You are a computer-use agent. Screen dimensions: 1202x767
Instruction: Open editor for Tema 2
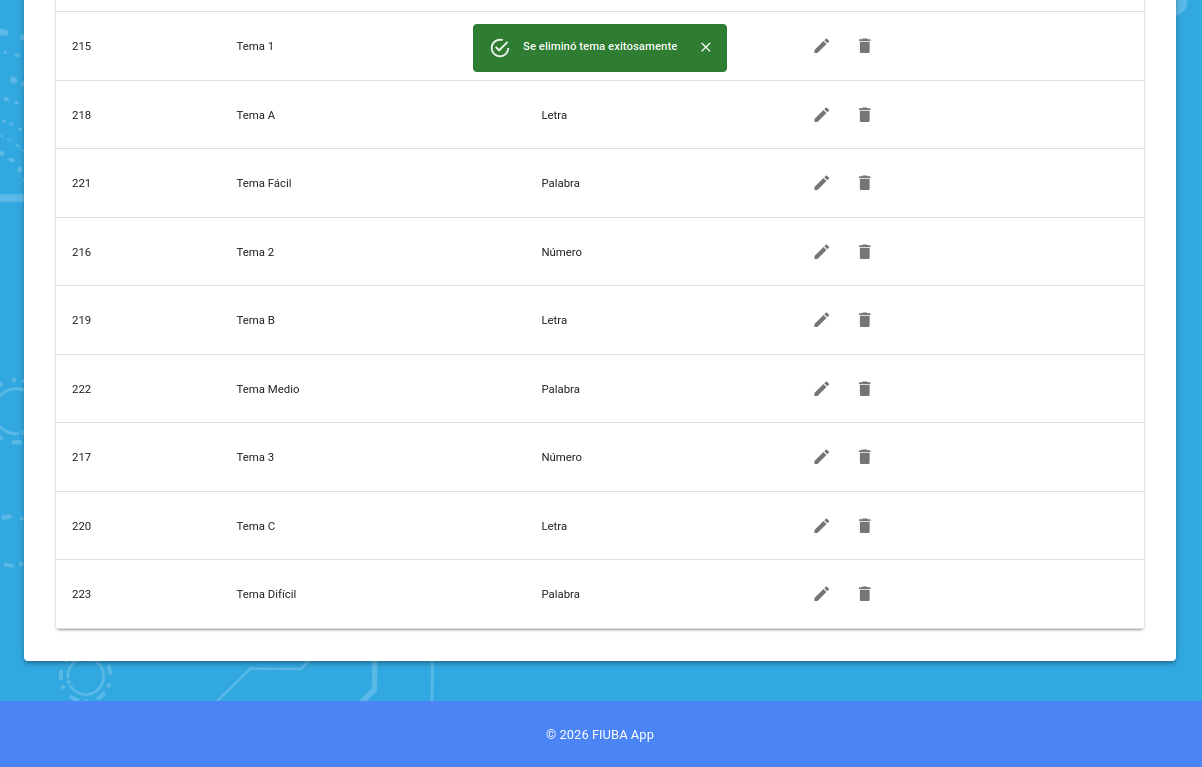click(x=821, y=252)
